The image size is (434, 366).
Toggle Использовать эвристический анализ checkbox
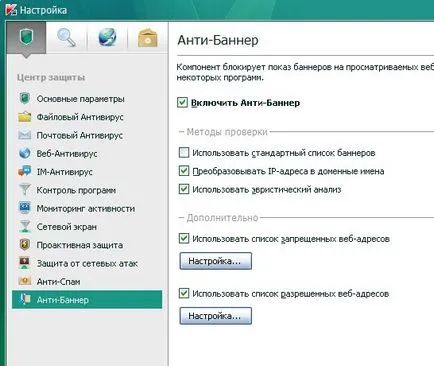pos(184,189)
